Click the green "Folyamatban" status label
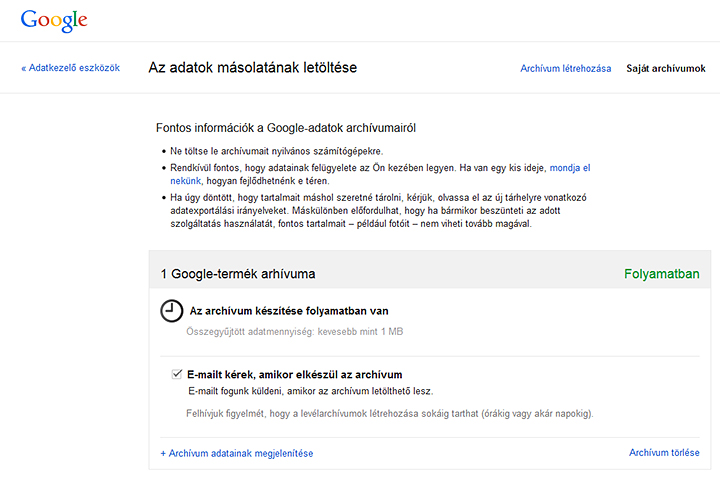The height and width of the screenshot is (482, 720). click(x=661, y=273)
